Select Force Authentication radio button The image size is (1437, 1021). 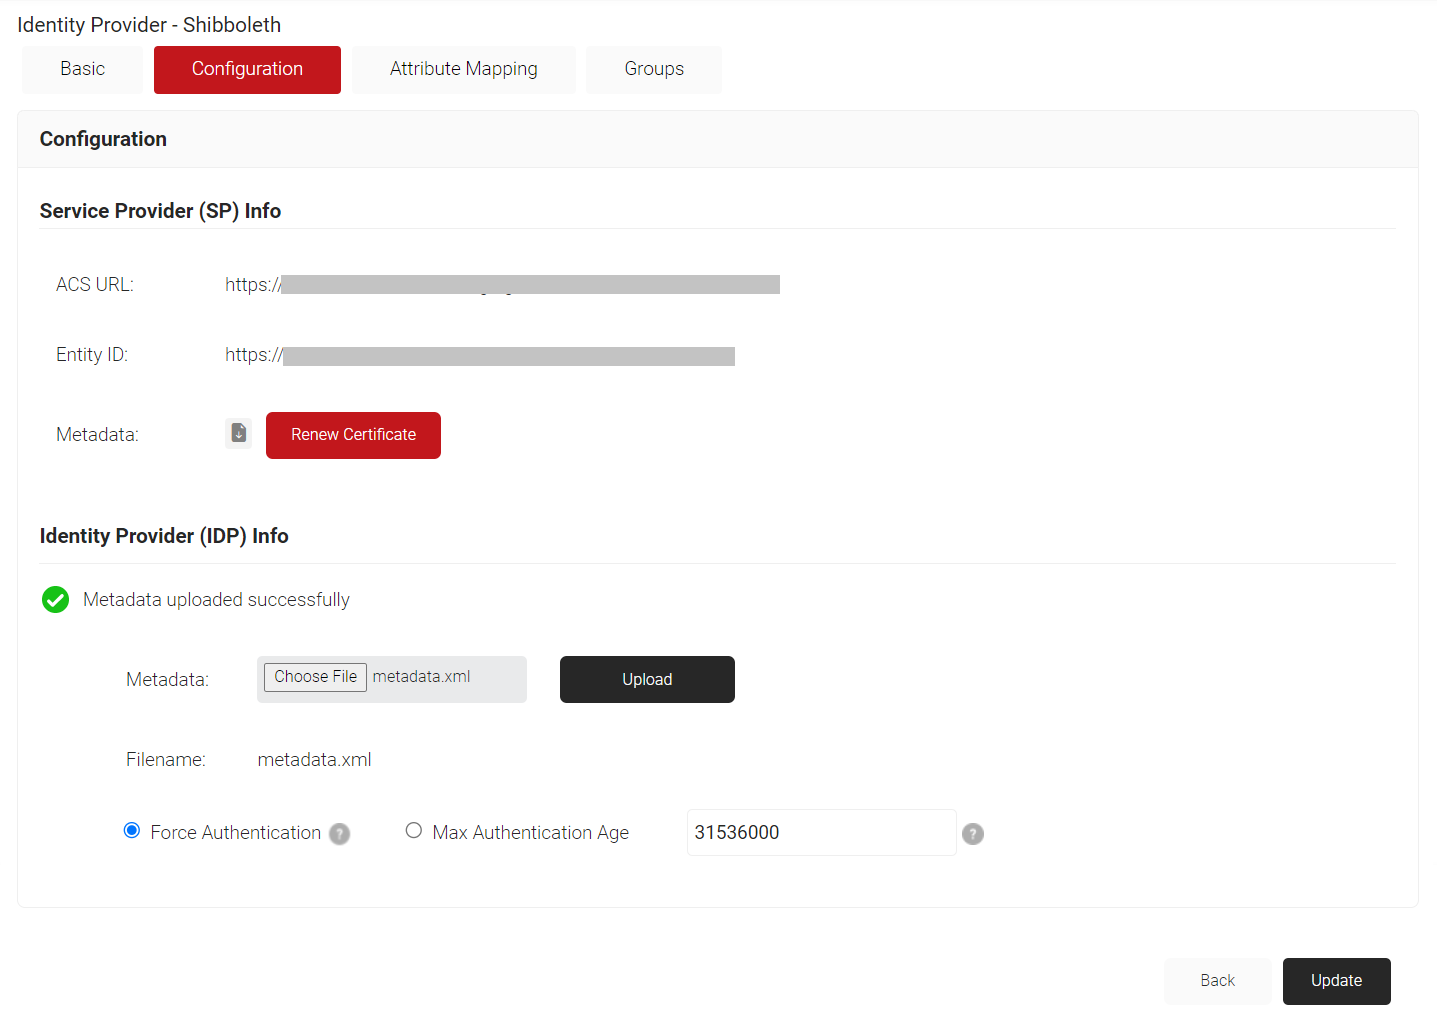(132, 831)
